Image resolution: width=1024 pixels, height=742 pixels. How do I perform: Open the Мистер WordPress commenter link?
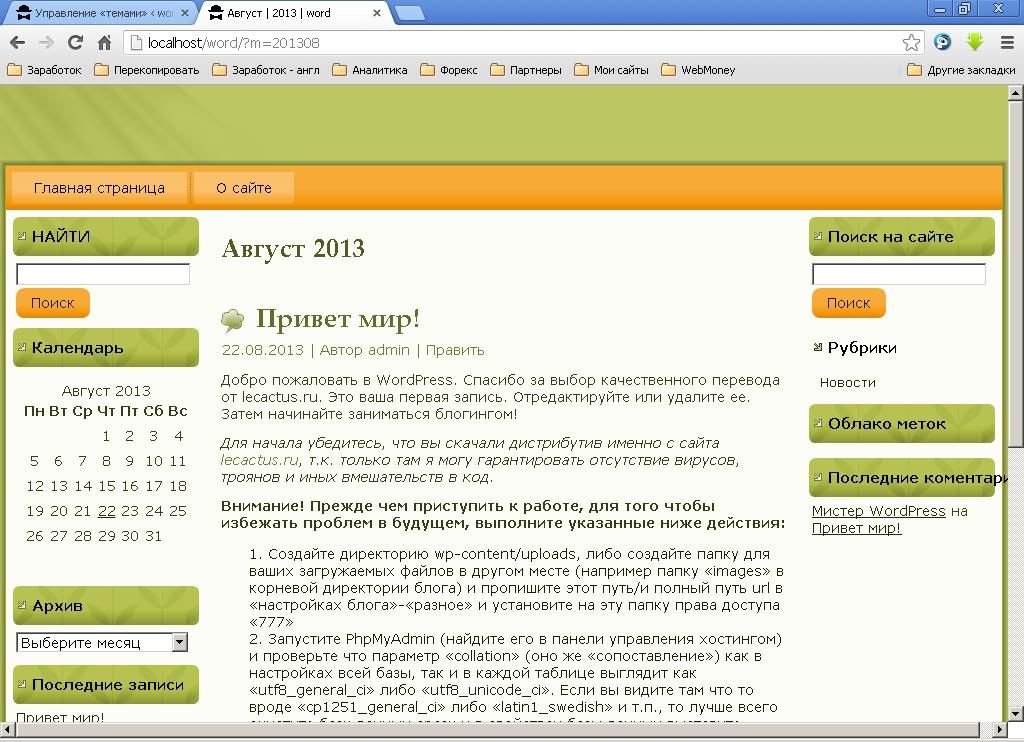[x=878, y=511]
